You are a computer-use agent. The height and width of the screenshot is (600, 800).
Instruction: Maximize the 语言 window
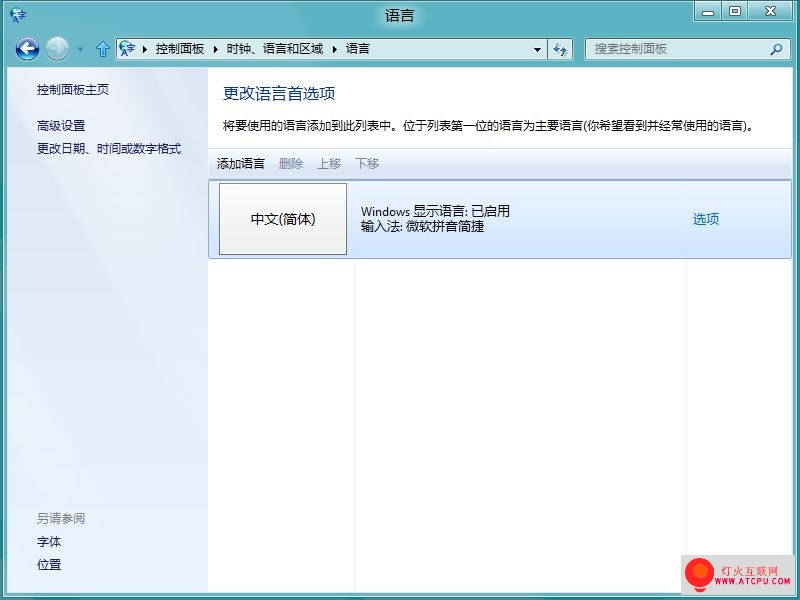(x=735, y=12)
